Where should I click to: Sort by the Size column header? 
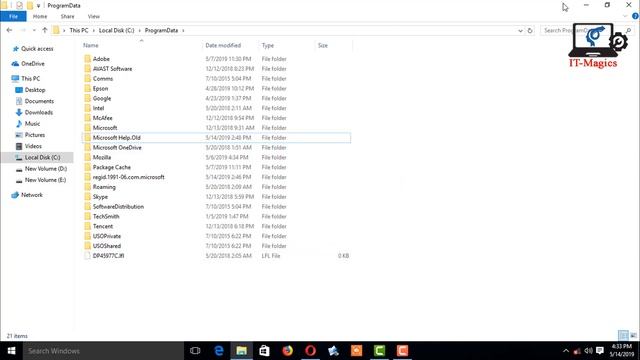(323, 45)
